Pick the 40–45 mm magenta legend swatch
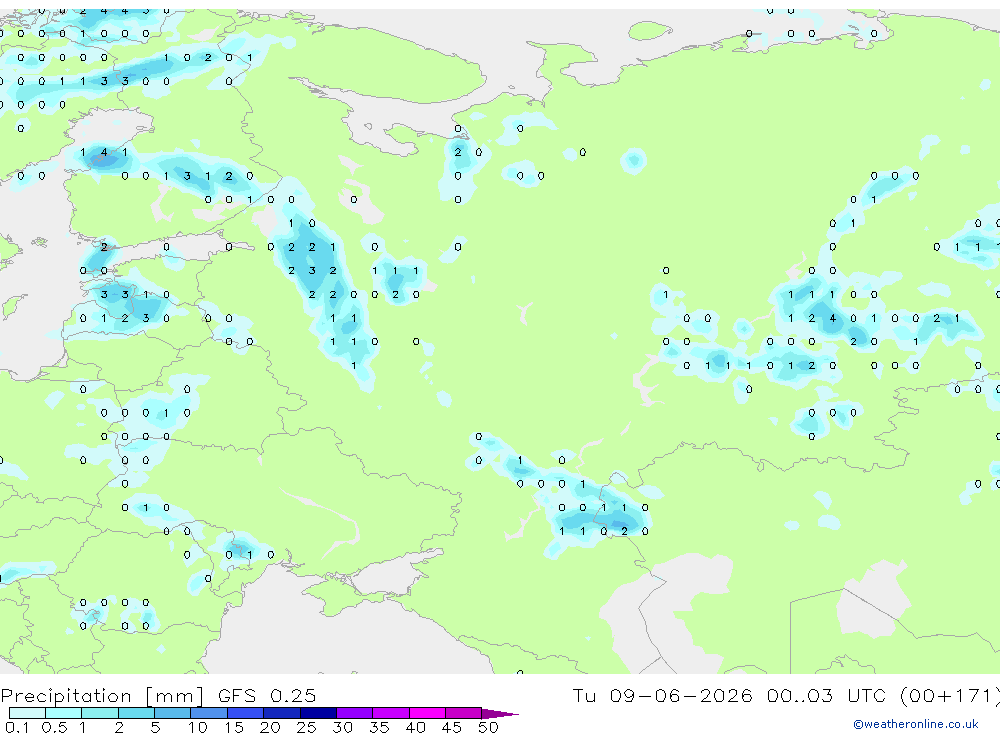The width and height of the screenshot is (1000, 733). tap(427, 713)
